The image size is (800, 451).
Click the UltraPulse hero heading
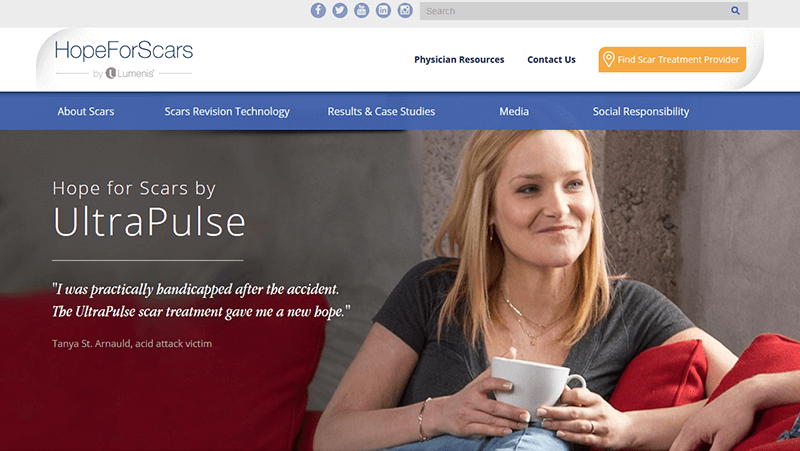pyautogui.click(x=149, y=222)
